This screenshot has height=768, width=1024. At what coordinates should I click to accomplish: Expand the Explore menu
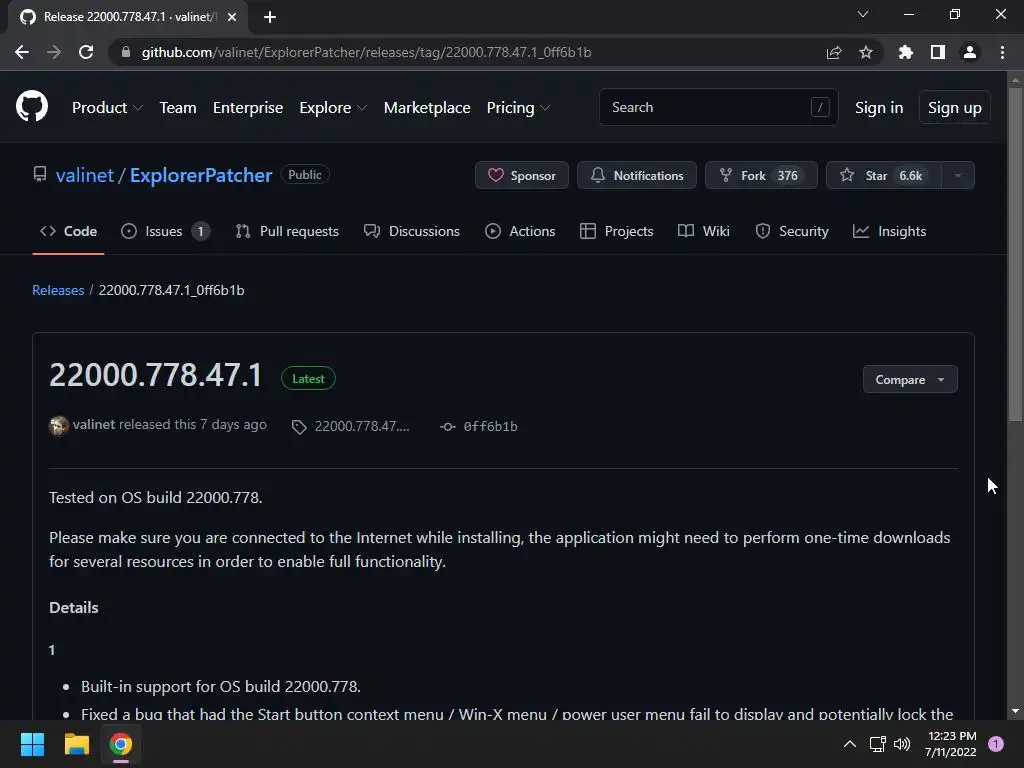pyautogui.click(x=333, y=108)
